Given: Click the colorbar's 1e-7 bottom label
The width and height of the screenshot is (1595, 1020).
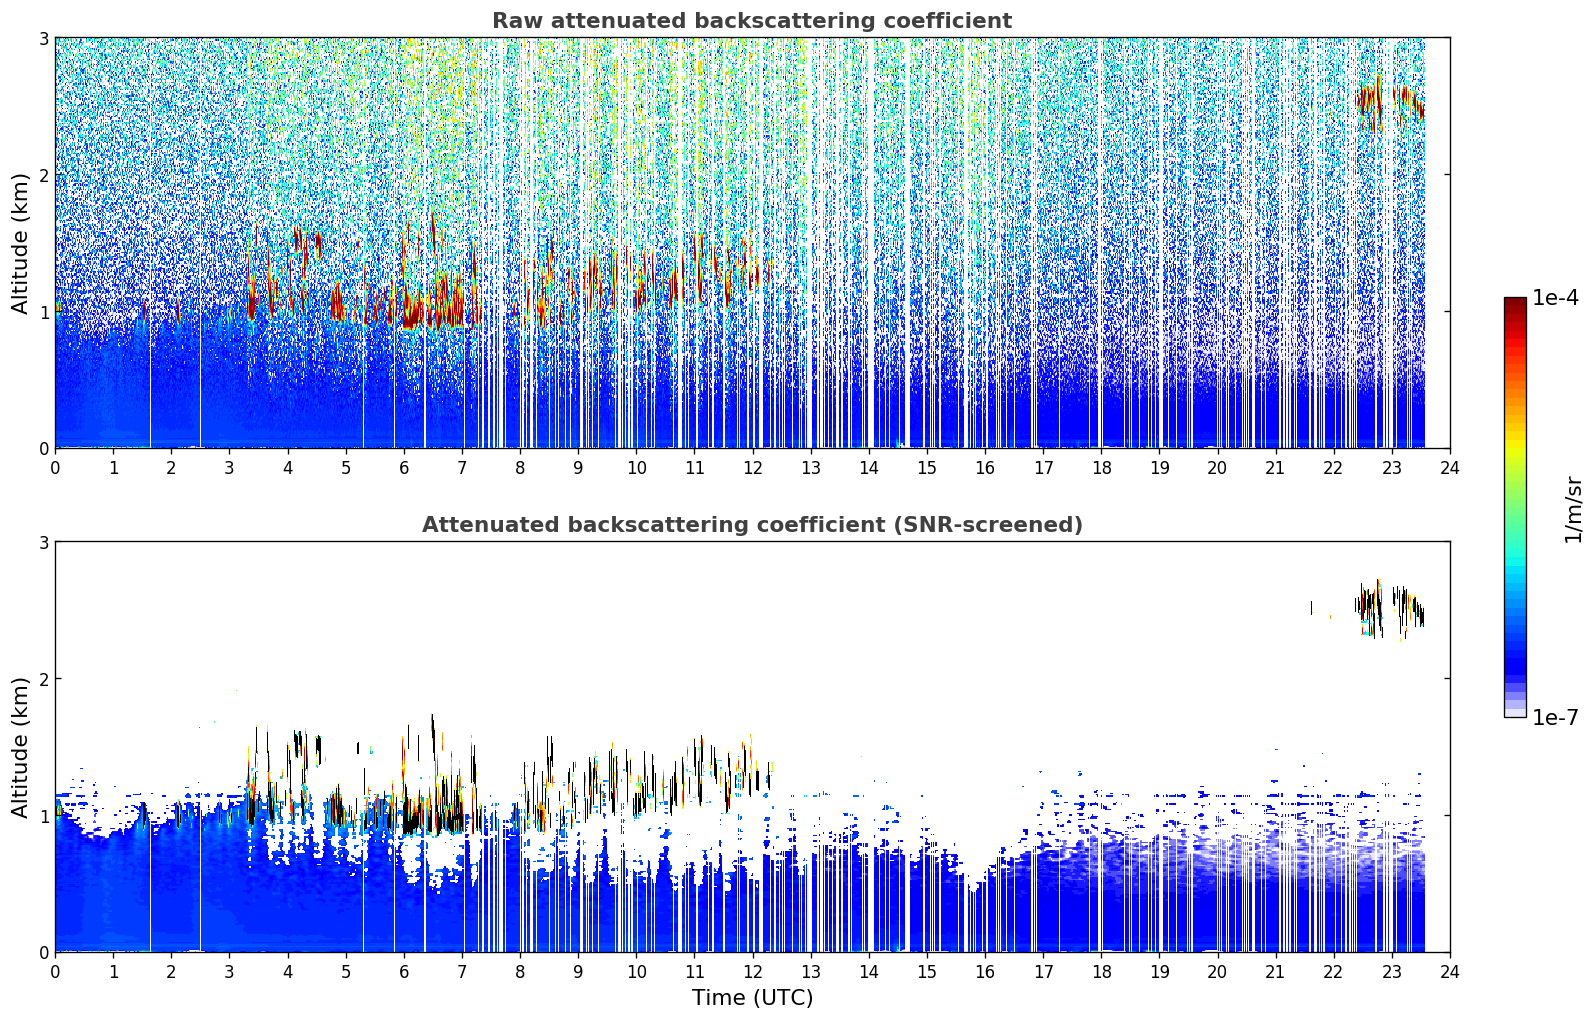Looking at the screenshot, I should [x=1555, y=717].
